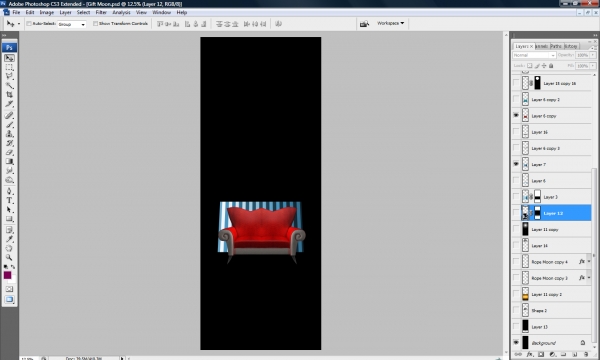This screenshot has height=360, width=600.
Task: Expand effects of Rope Moon copy 3
Action: pyautogui.click(x=589, y=278)
